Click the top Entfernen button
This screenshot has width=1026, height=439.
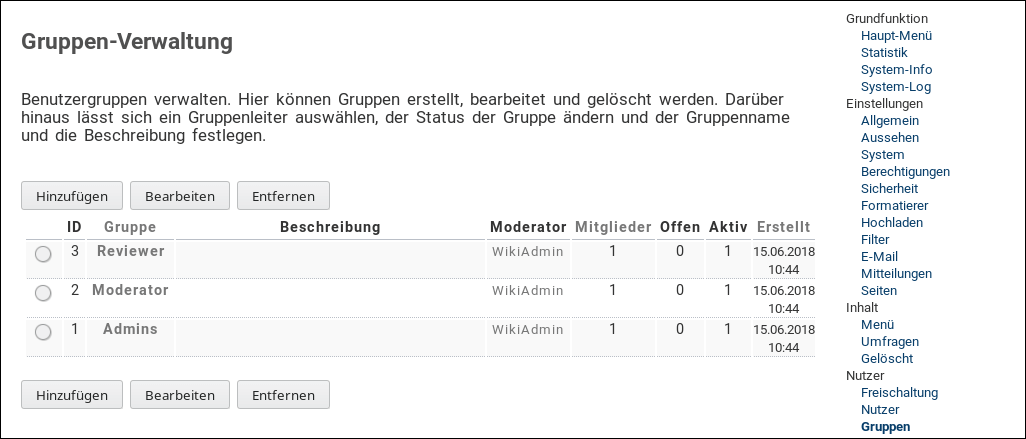click(x=283, y=195)
